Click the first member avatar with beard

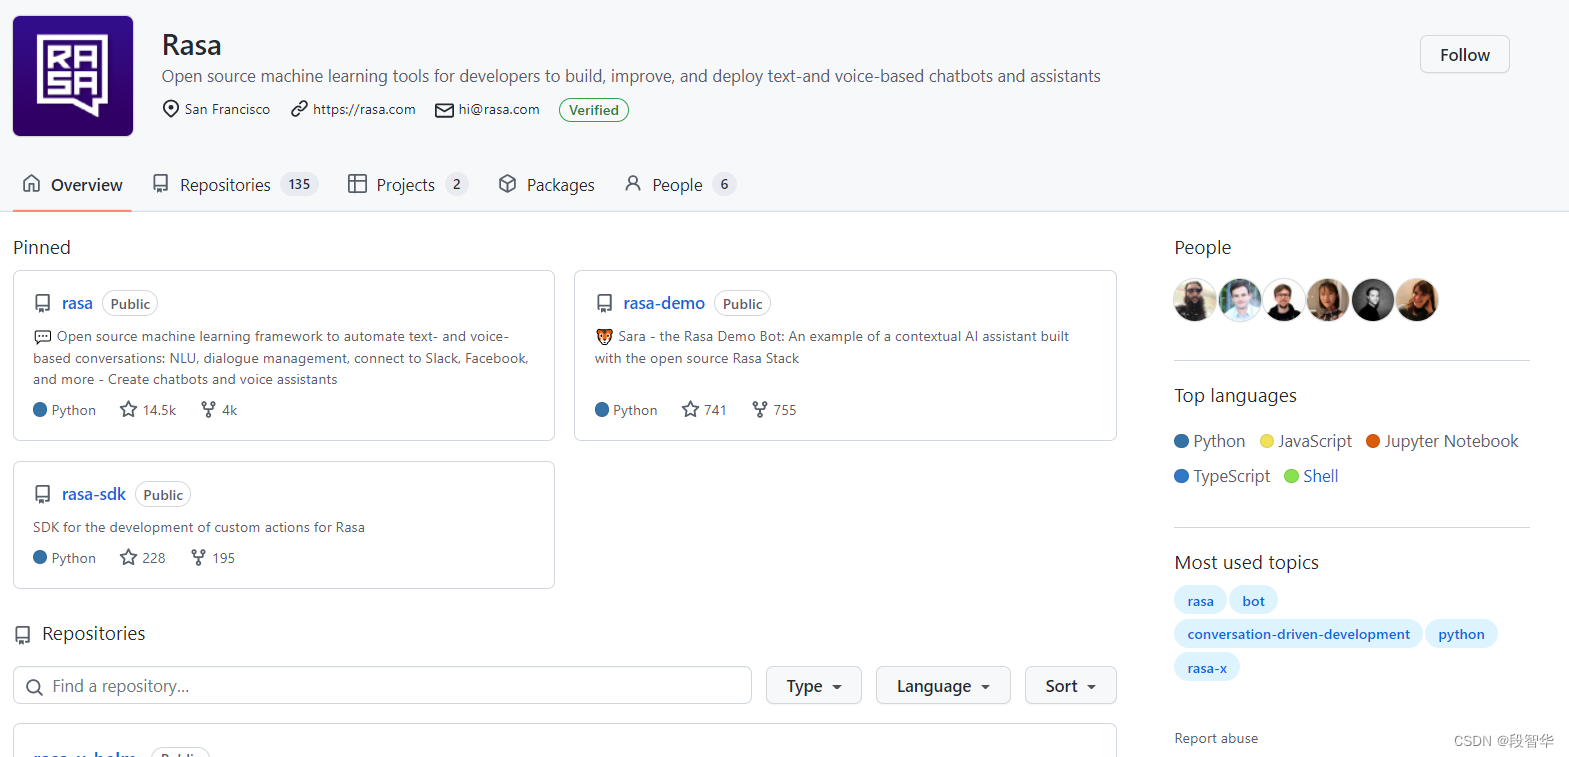(1195, 300)
